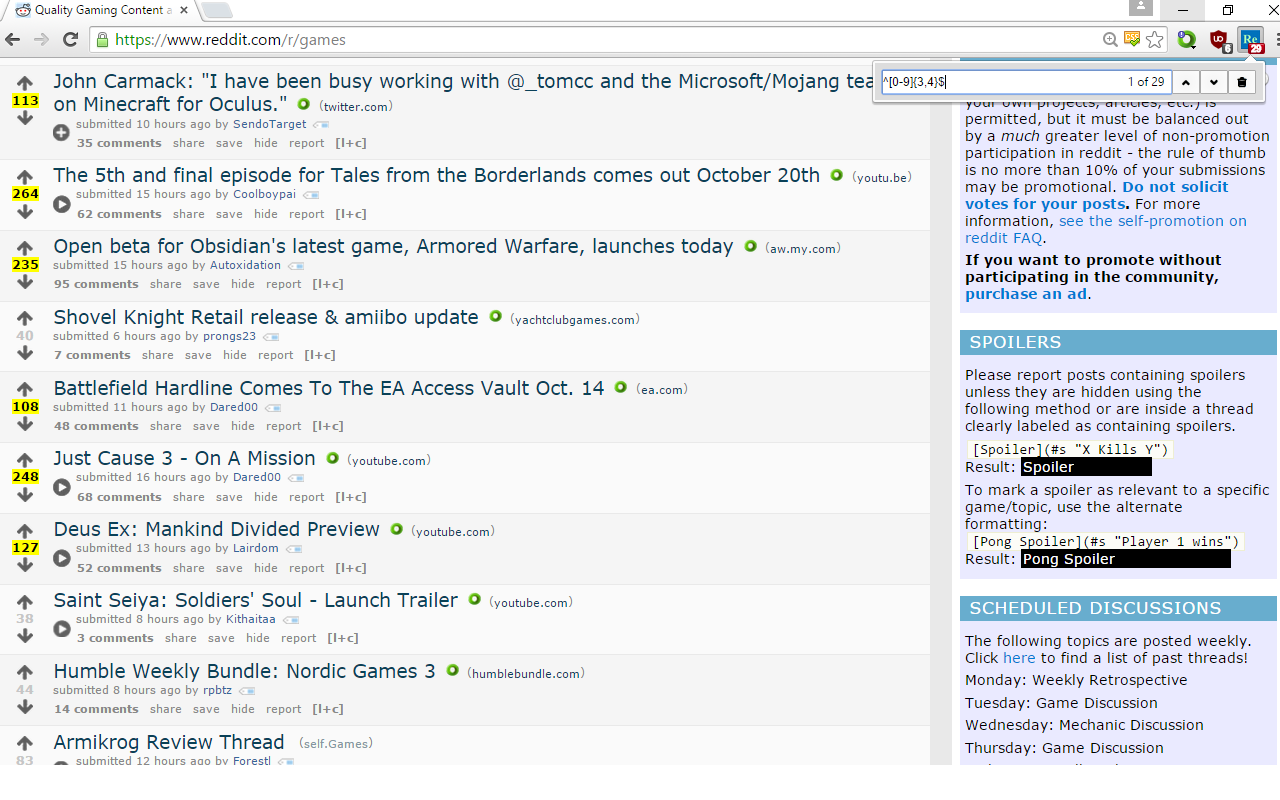
Task: Go to next regex match
Action: pos(1214,82)
